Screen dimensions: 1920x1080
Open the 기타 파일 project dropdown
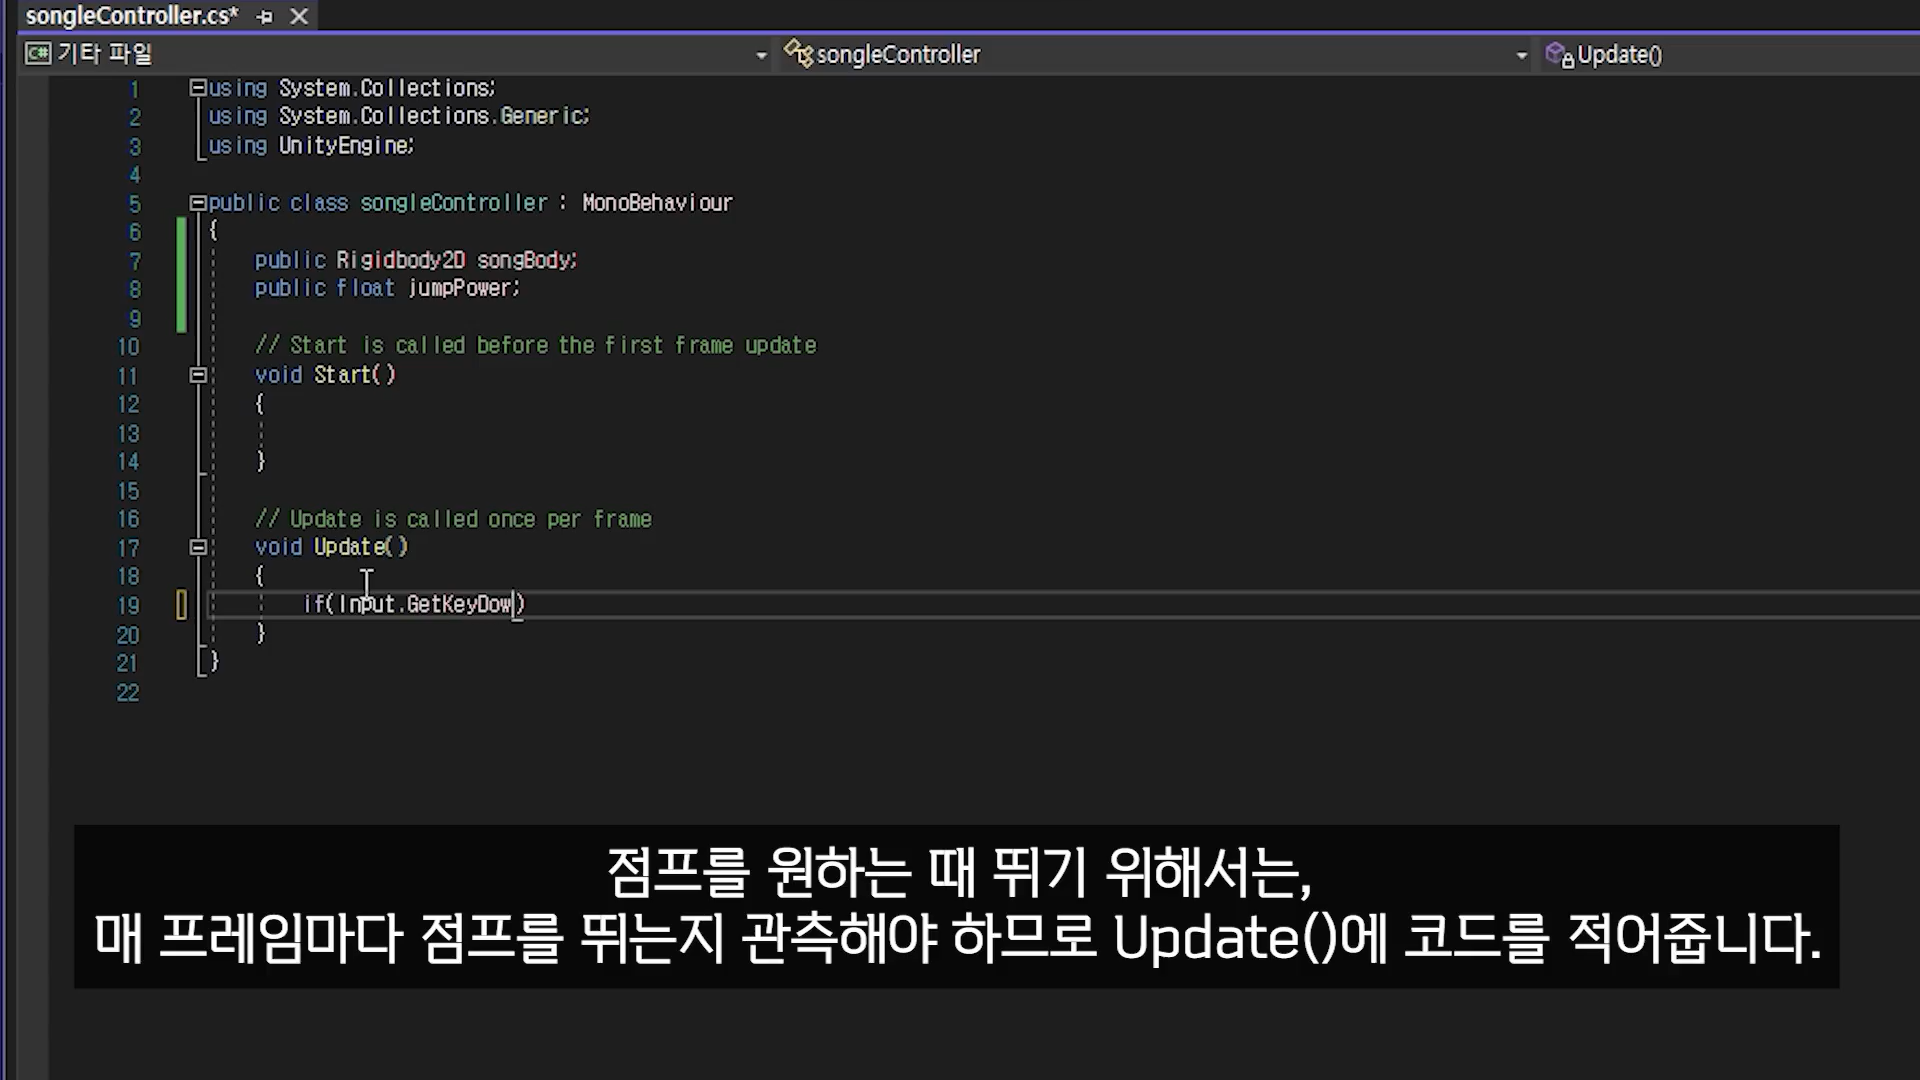761,56
